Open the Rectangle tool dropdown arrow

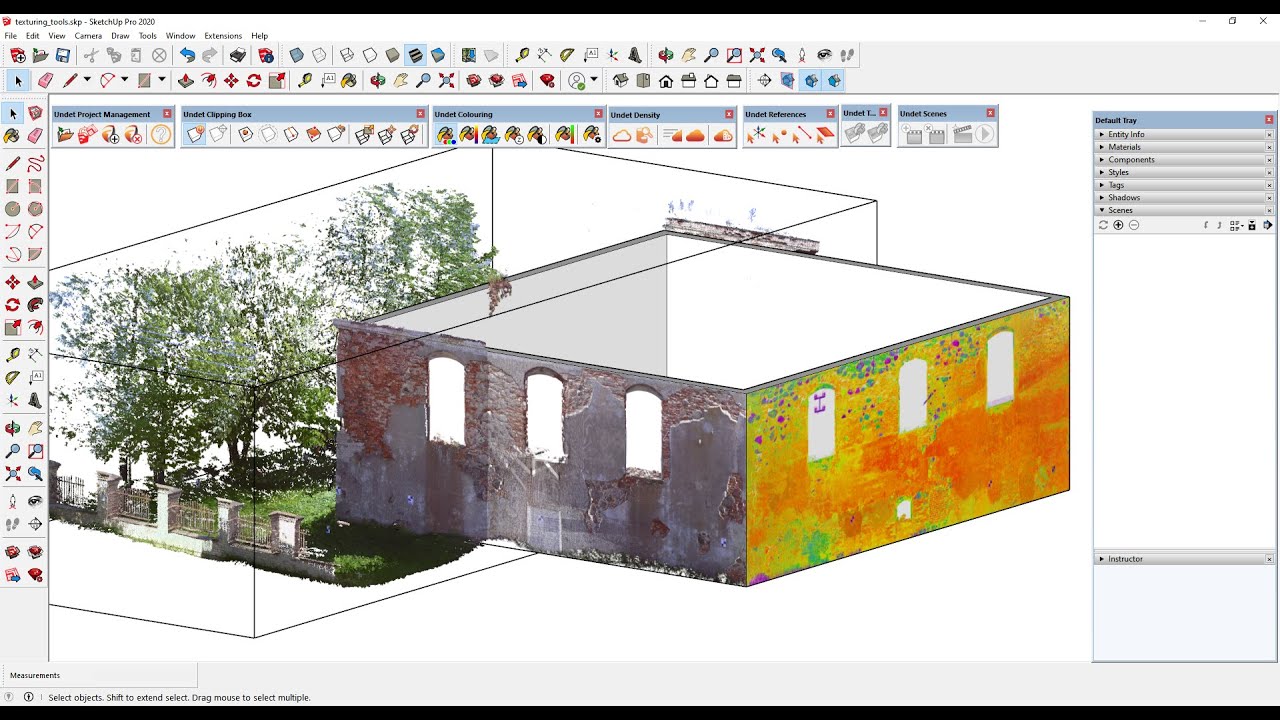pyautogui.click(x=162, y=80)
